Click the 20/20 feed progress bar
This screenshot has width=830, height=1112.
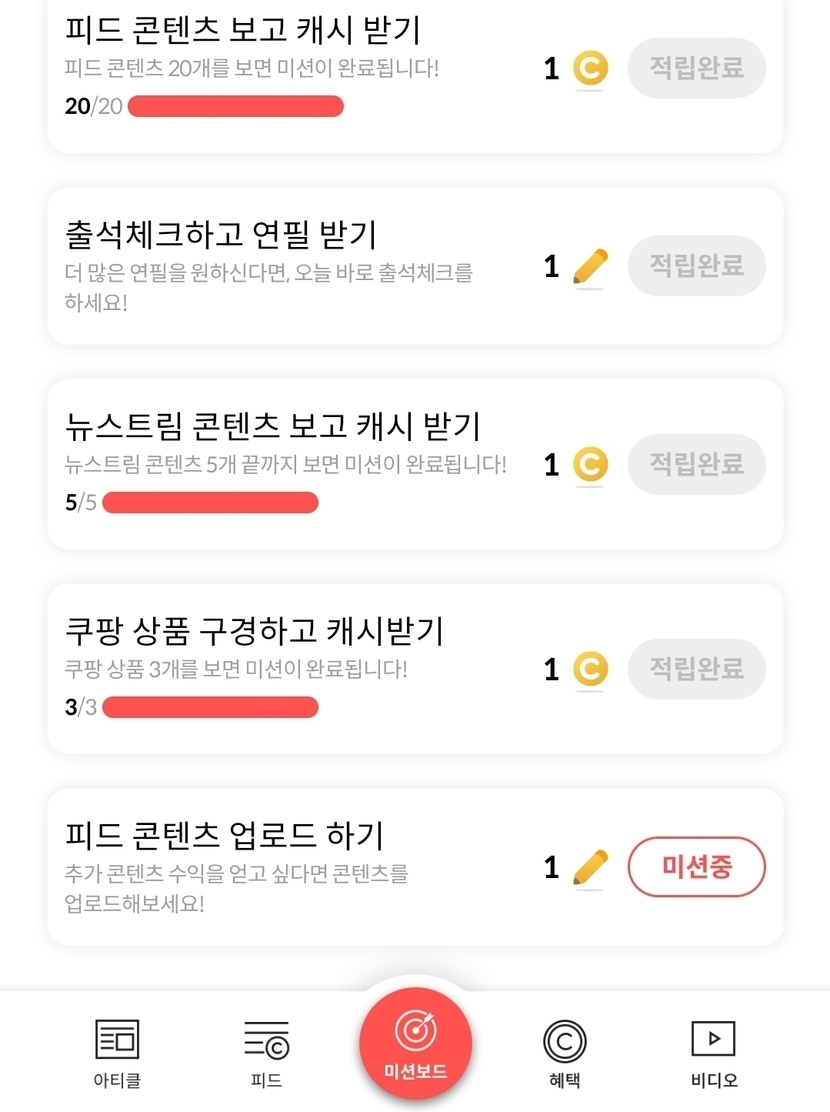236,106
